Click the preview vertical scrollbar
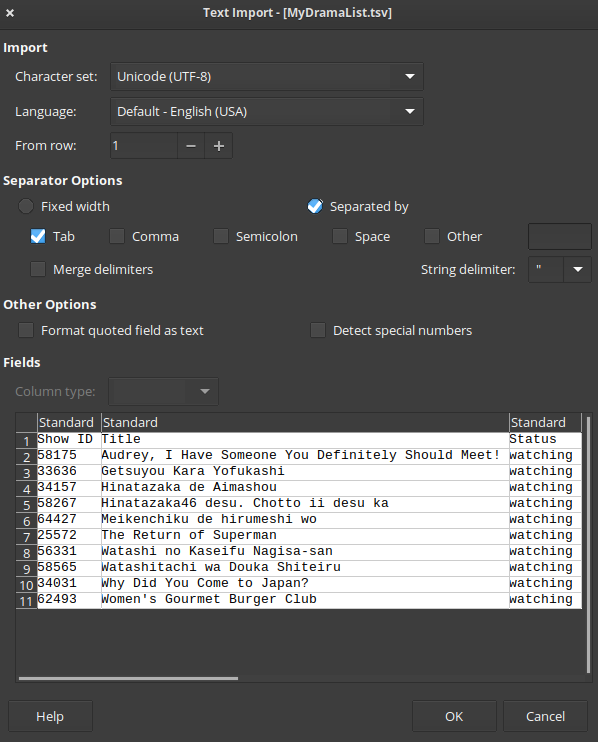 588,544
